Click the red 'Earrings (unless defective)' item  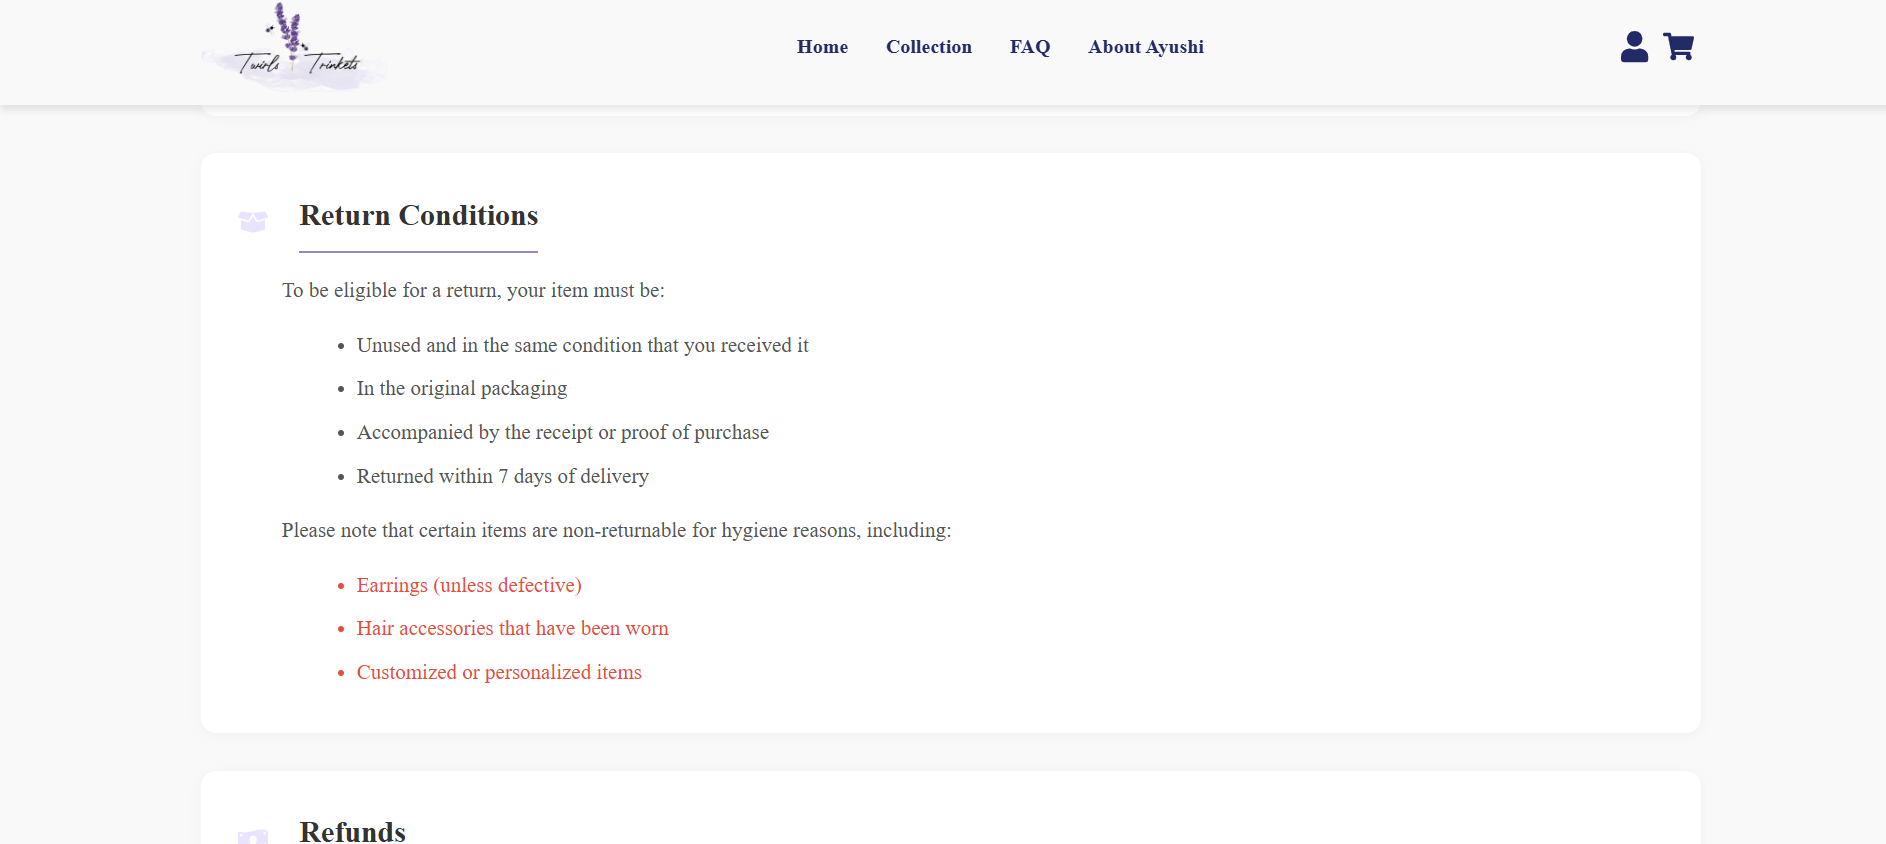(468, 585)
